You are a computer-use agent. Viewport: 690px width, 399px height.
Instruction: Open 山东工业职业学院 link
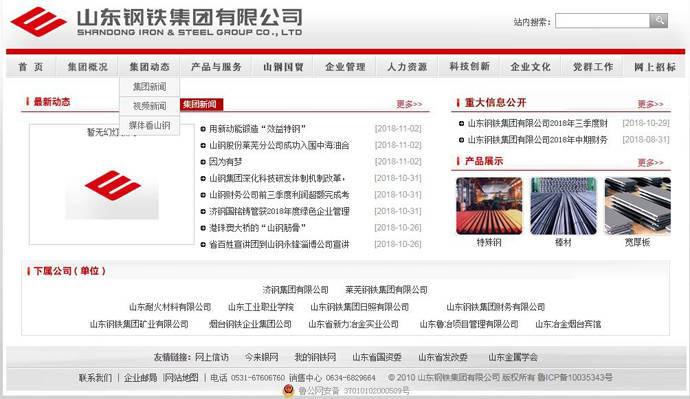[261, 307]
